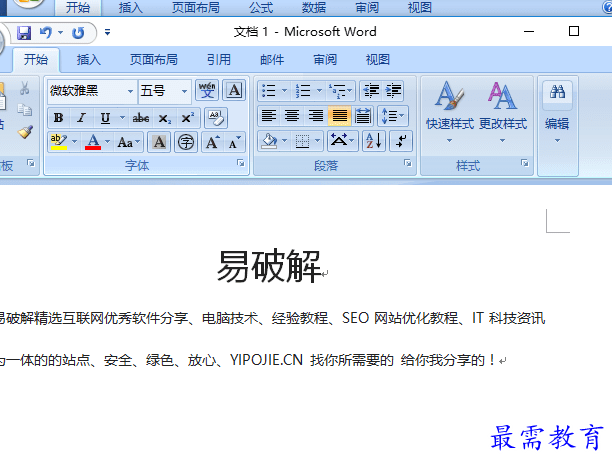Open the 数据 tab in the background window
This screenshot has height=469, width=612.
point(314,7)
